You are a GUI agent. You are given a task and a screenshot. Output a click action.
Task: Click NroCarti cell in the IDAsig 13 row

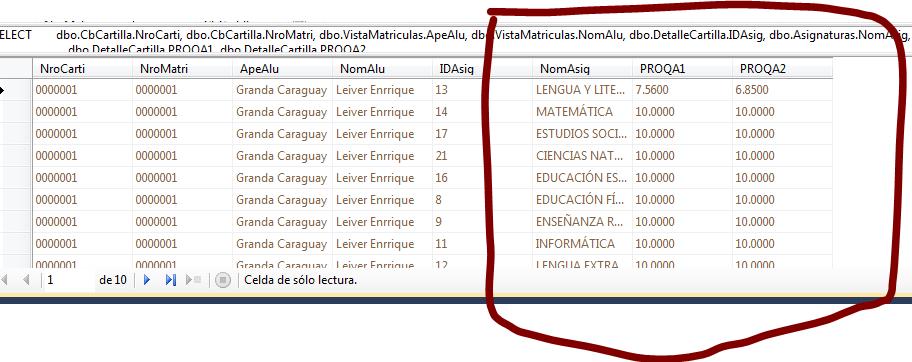[83, 90]
